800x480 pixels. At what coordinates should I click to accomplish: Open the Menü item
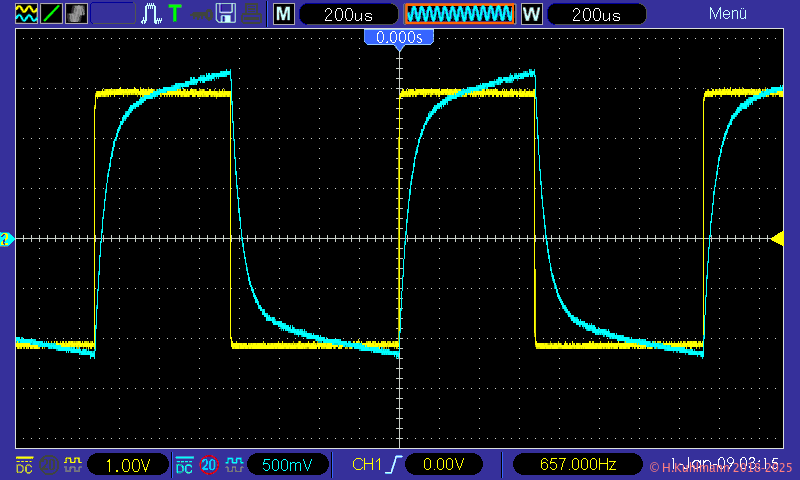click(x=728, y=14)
